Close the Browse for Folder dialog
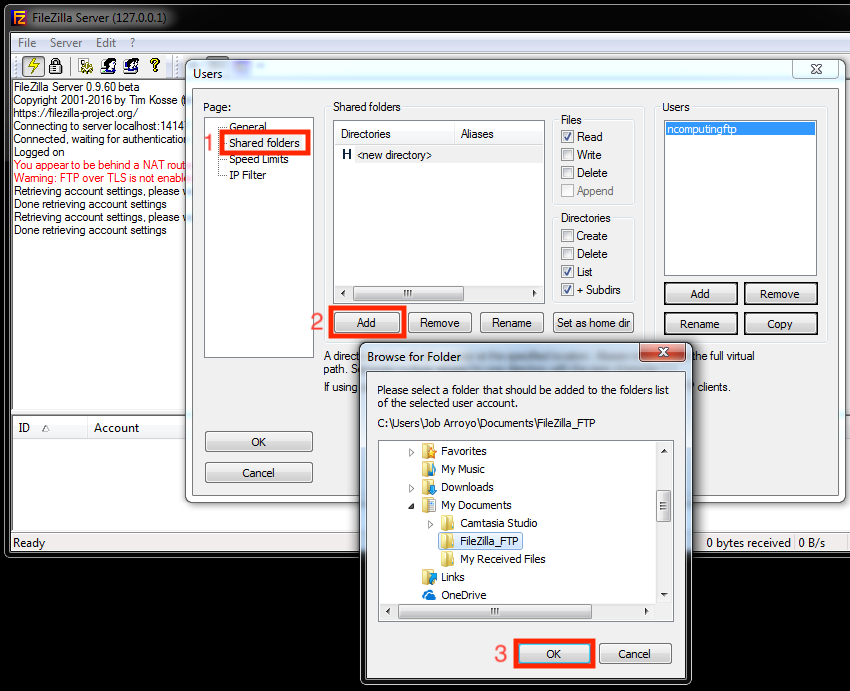The height and width of the screenshot is (691, 850). click(662, 352)
